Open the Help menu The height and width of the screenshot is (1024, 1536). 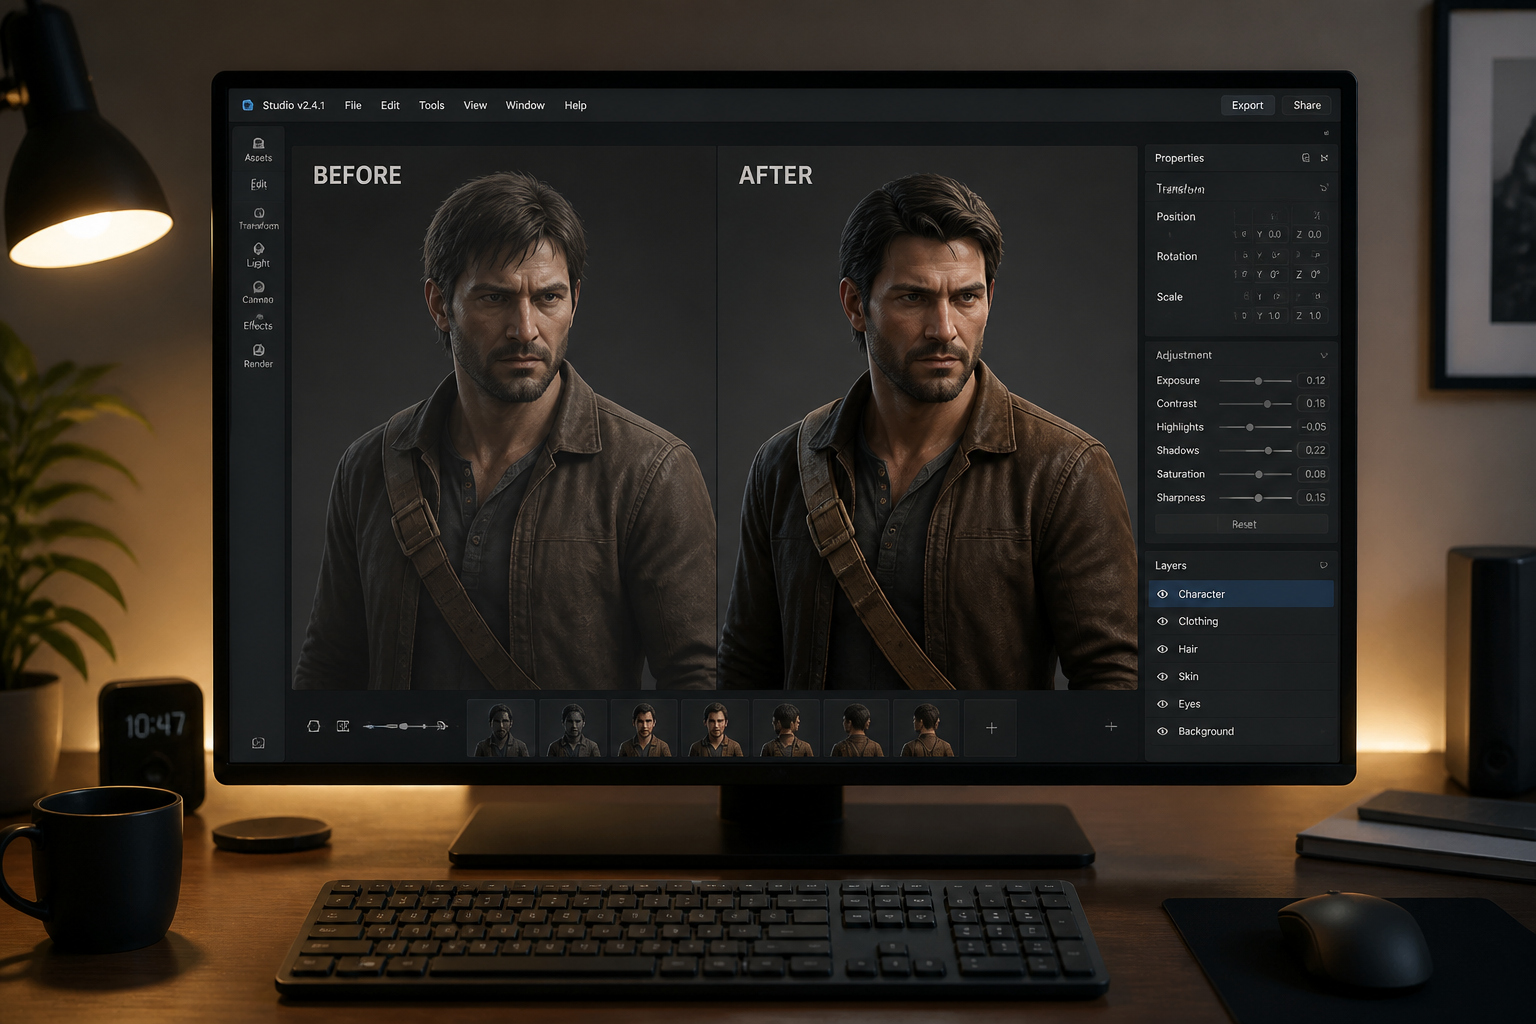(575, 105)
